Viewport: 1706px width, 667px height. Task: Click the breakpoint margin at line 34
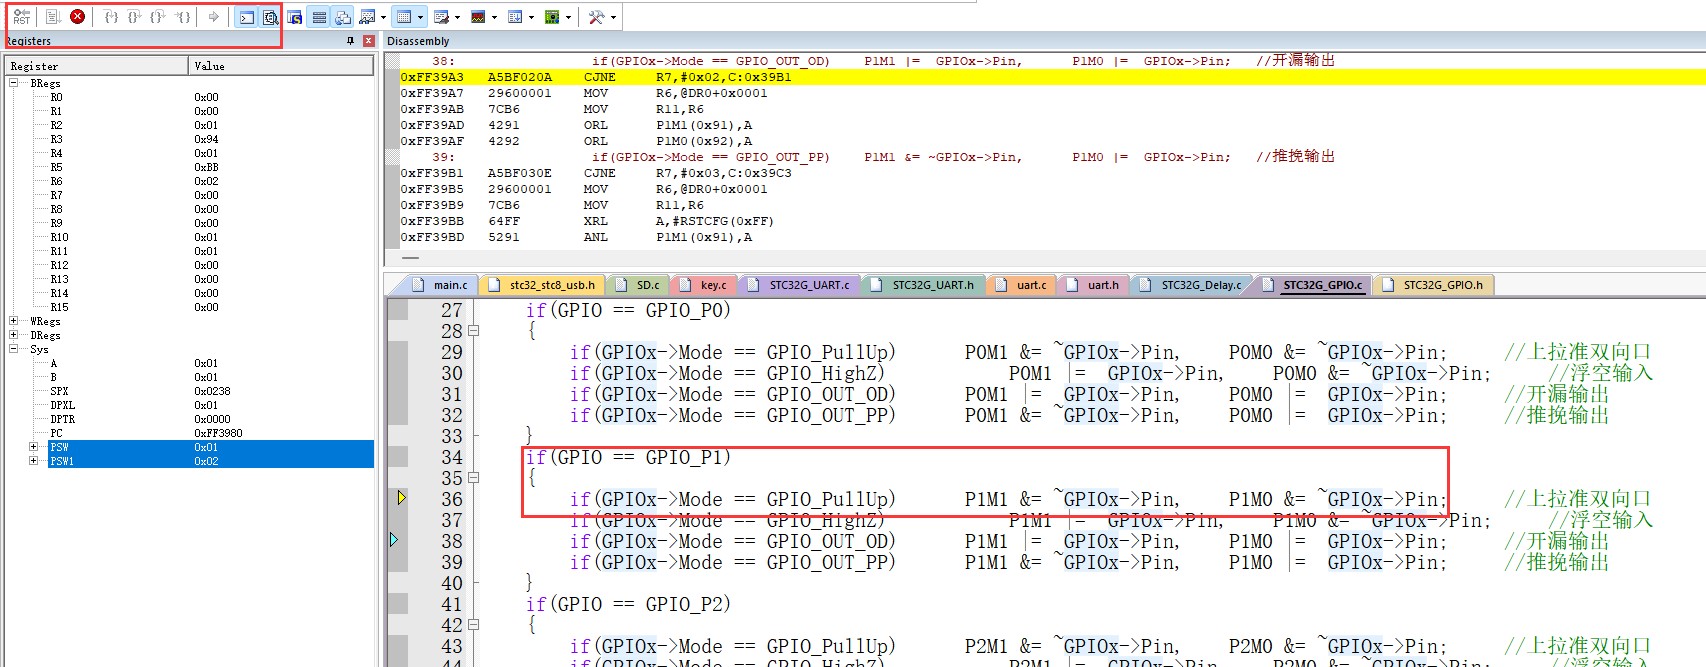pyautogui.click(x=397, y=457)
